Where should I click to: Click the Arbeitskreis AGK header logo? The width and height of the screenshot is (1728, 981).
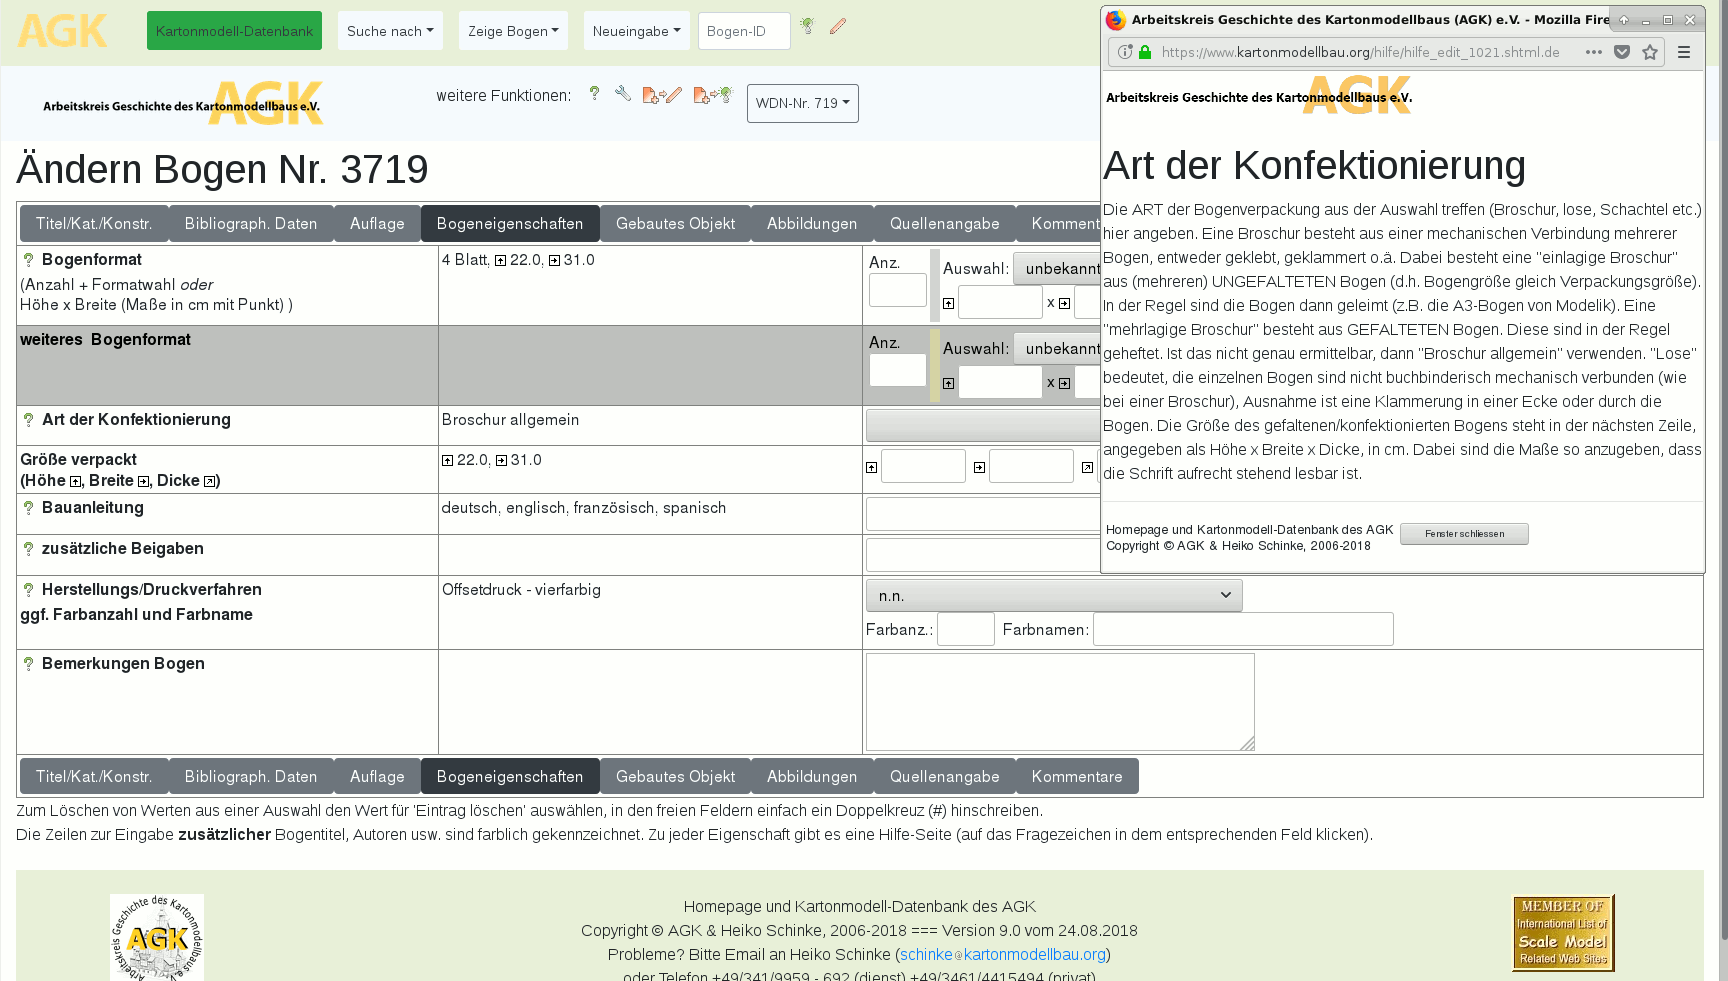tap(183, 103)
